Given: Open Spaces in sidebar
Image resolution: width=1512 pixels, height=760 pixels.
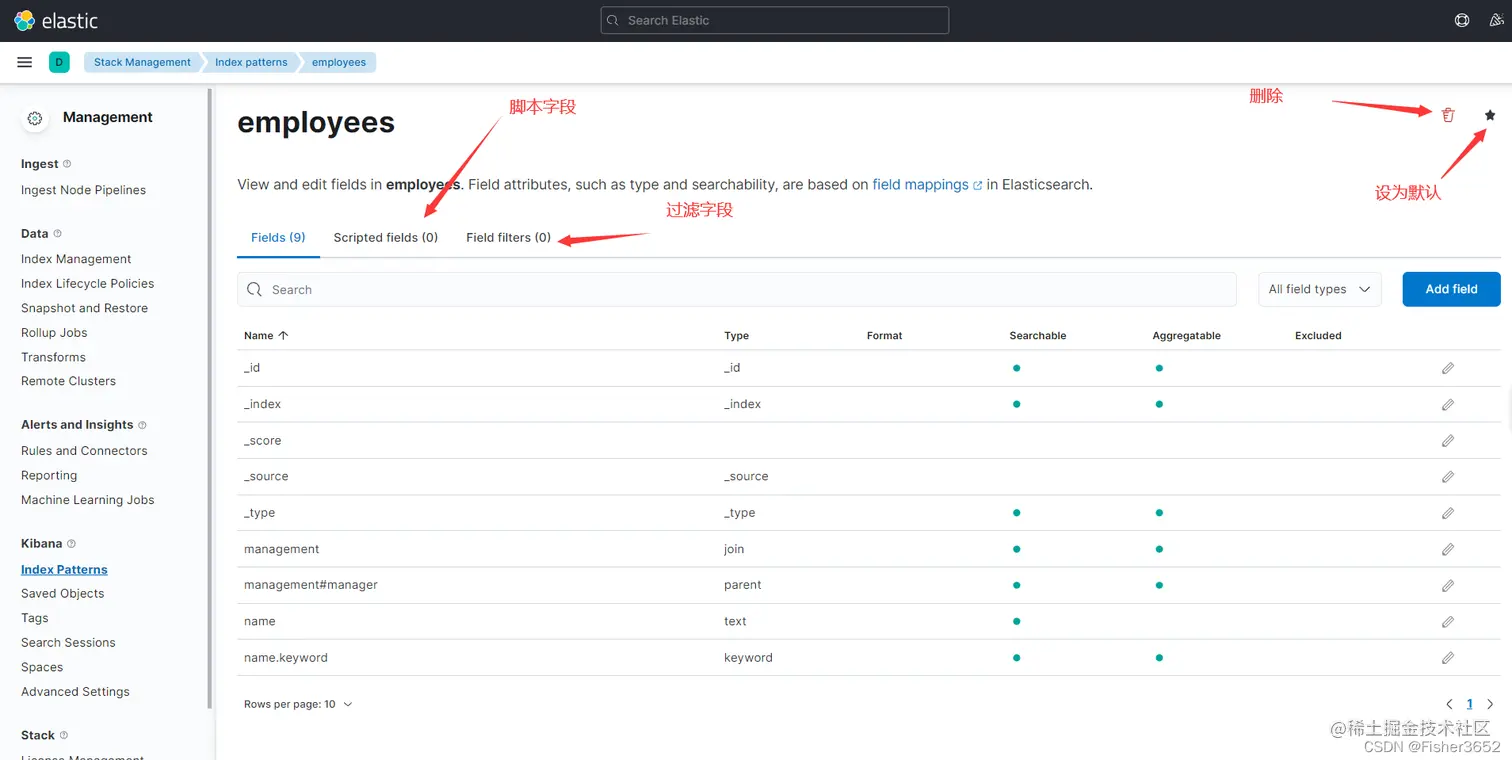Looking at the screenshot, I should click(x=42, y=667).
